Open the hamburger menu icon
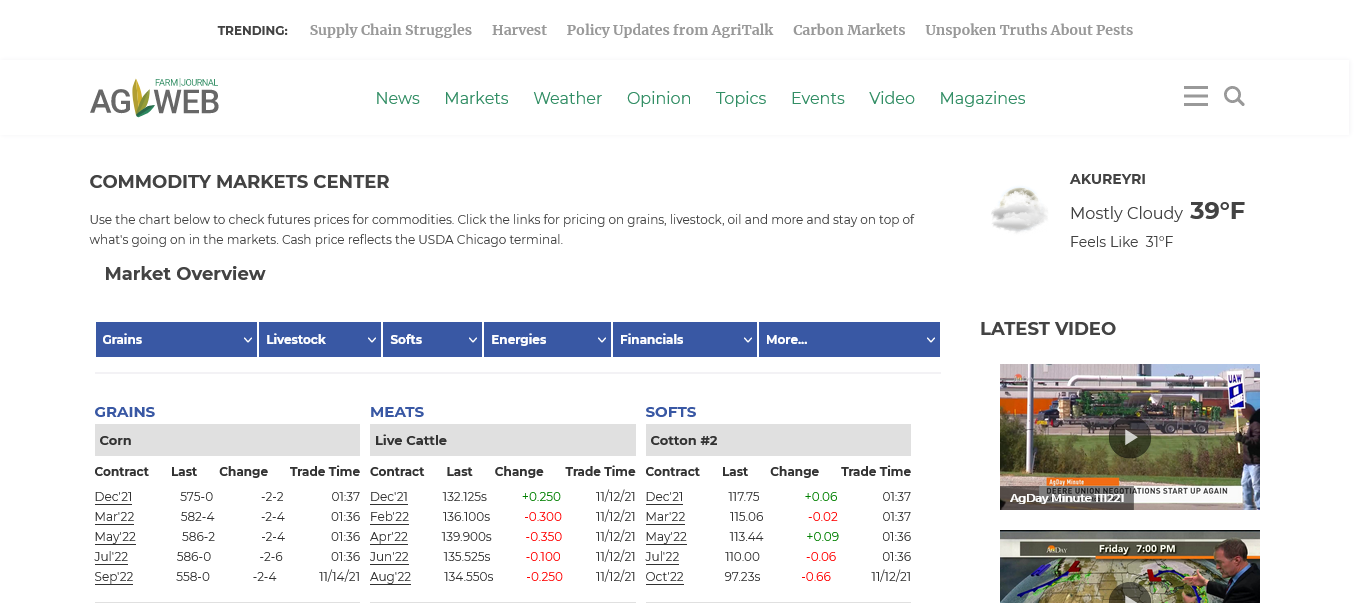 1195,96
